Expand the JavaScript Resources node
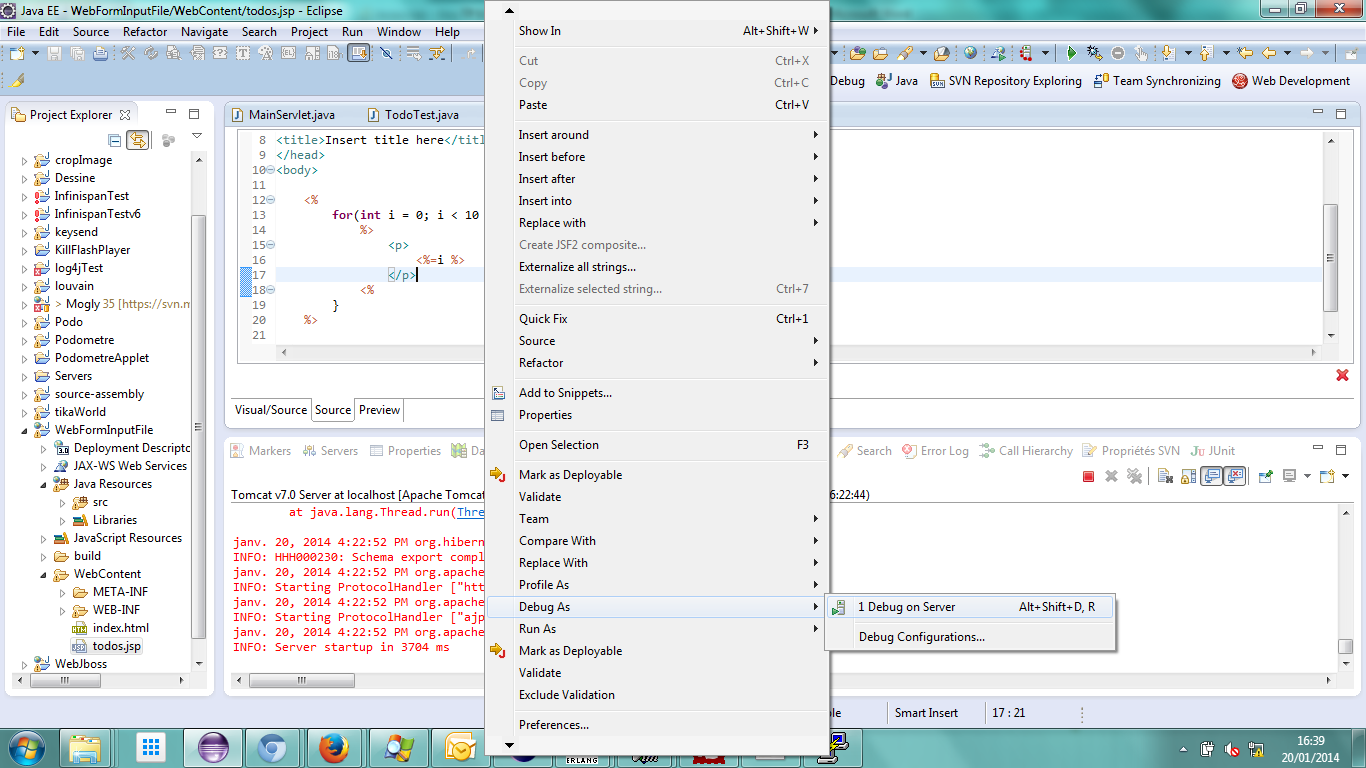 click(x=44, y=538)
